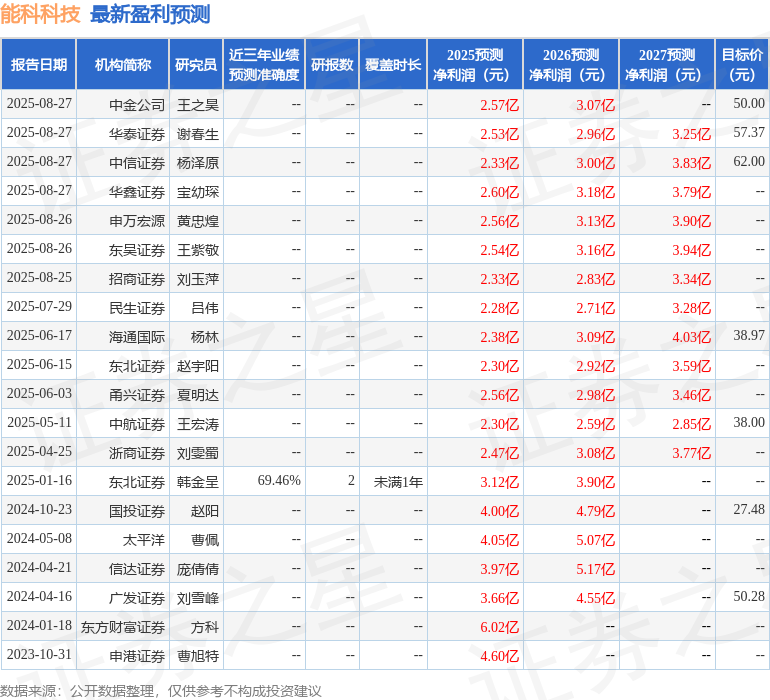The height and width of the screenshot is (700, 770).
Task: Select the 中金公司 institution cell
Action: coord(137,105)
